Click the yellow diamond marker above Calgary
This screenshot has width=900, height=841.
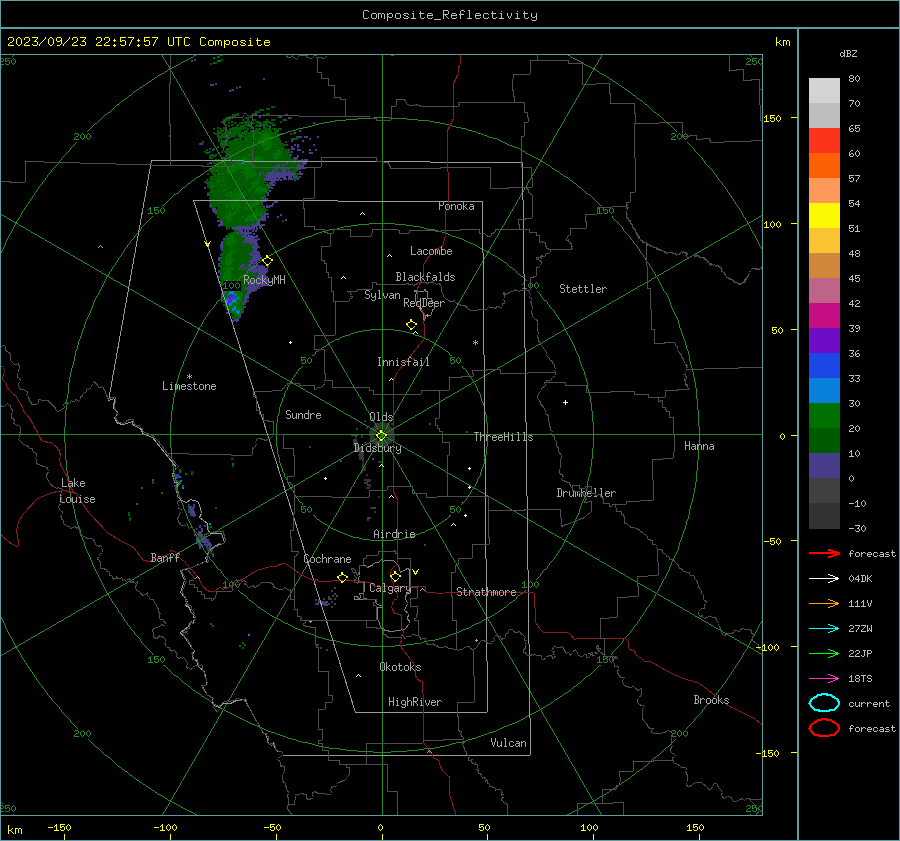pyautogui.click(x=395, y=576)
